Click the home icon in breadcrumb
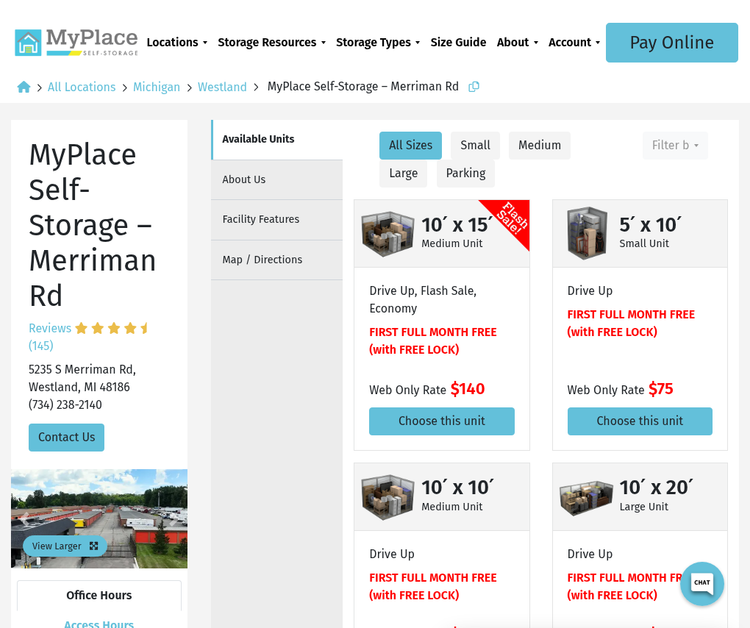Viewport: 750px width, 628px height. (x=23, y=87)
